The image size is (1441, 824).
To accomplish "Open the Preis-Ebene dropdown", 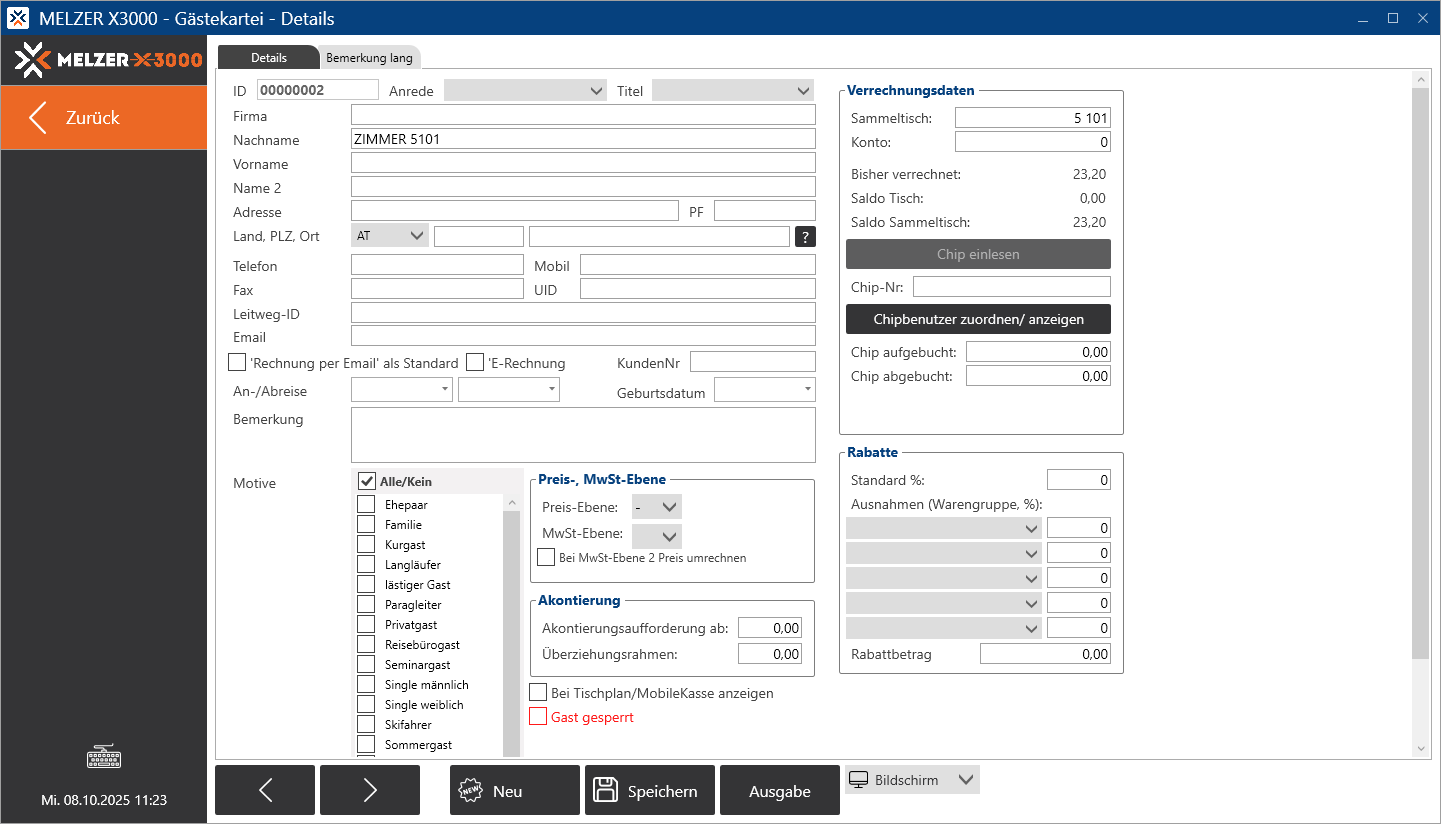I will tap(657, 506).
